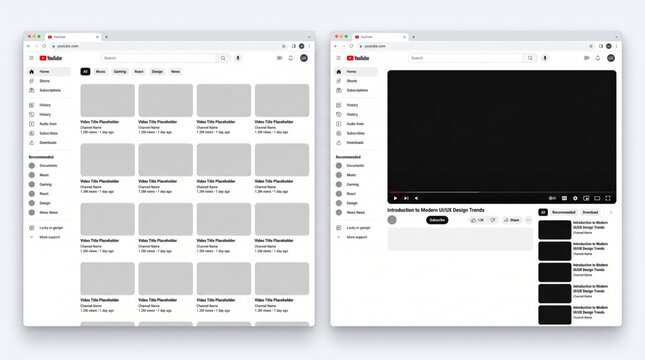Toggle captions in the player controls

tap(564, 198)
